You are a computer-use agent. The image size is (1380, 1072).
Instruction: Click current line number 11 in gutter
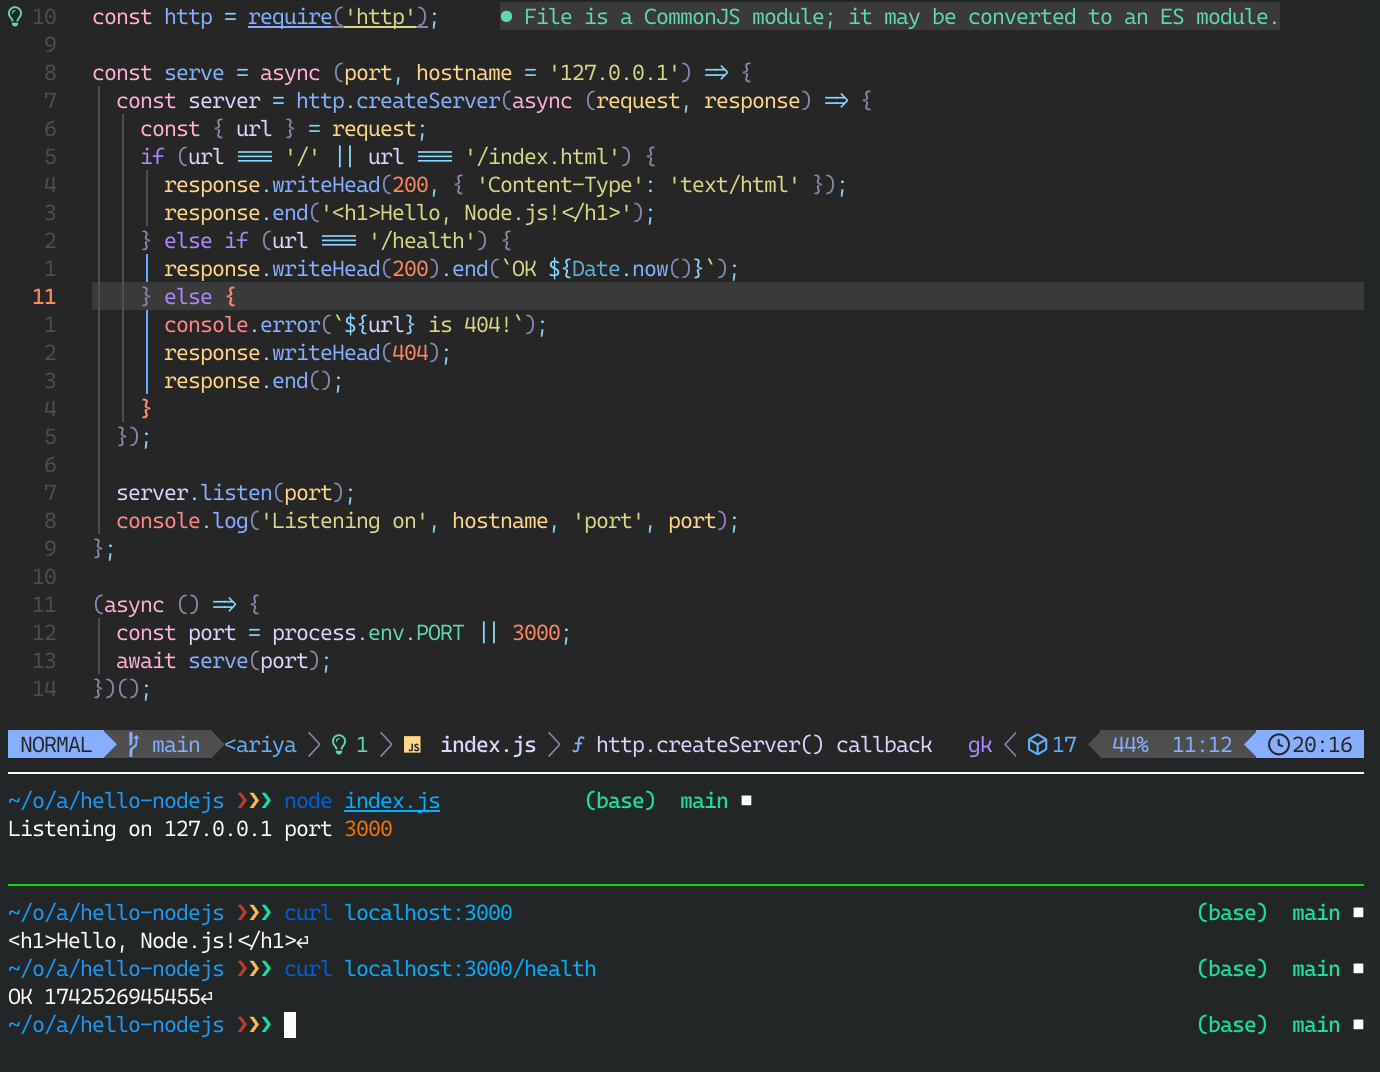tap(44, 297)
